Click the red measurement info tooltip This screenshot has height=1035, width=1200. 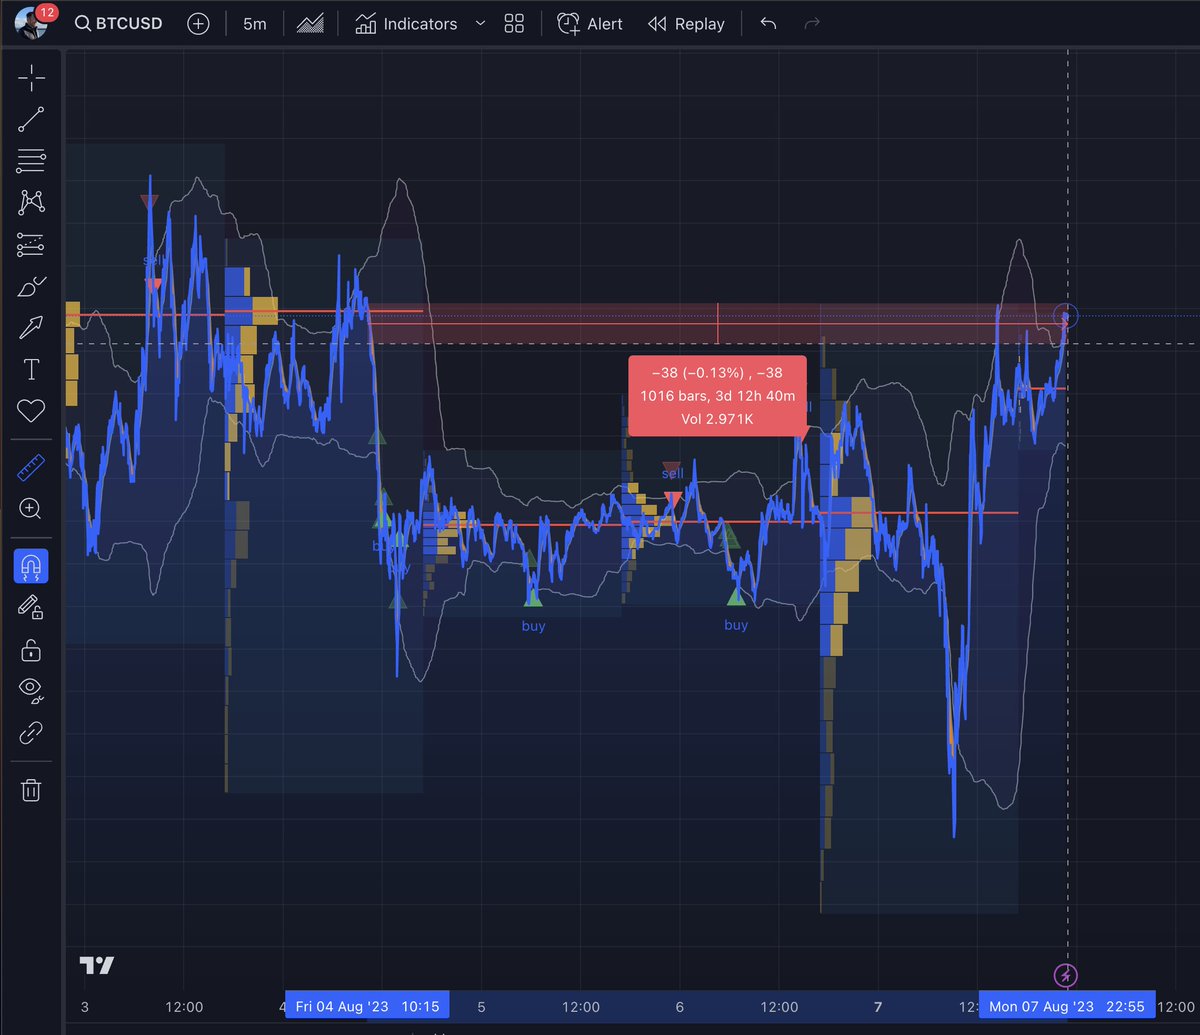716,395
